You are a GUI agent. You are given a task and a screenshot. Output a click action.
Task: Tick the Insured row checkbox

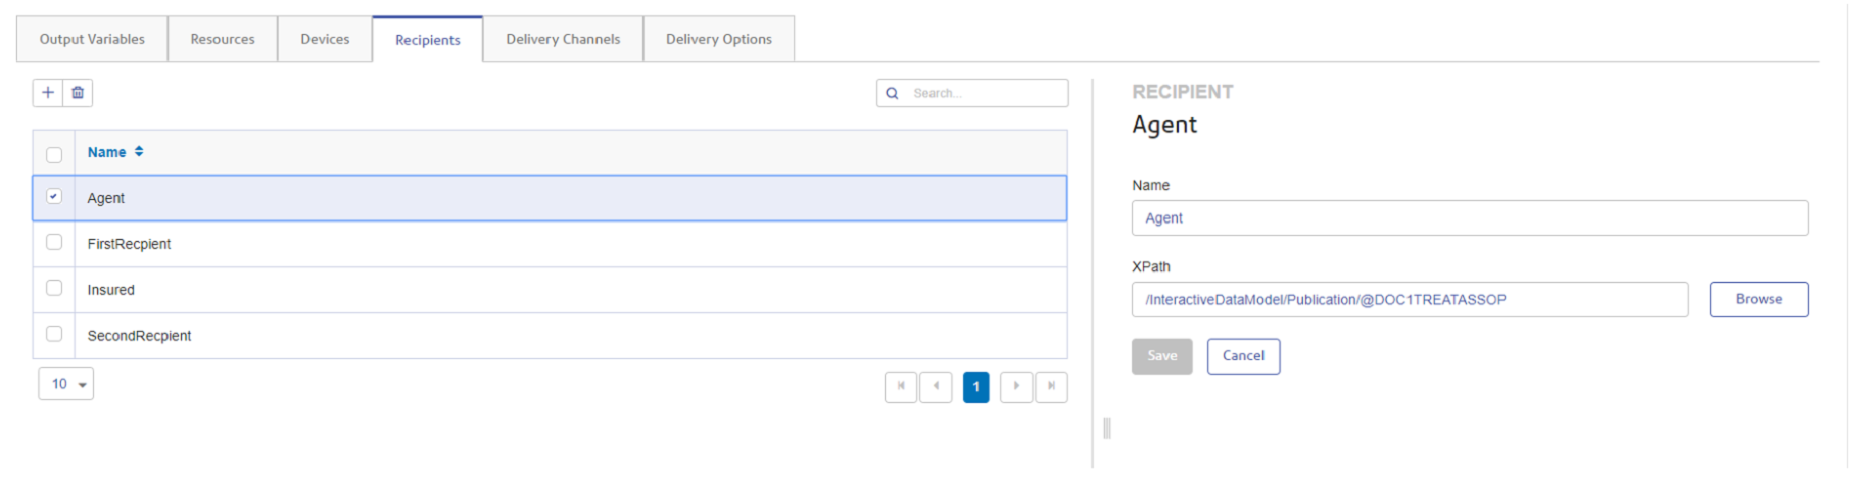pos(54,289)
